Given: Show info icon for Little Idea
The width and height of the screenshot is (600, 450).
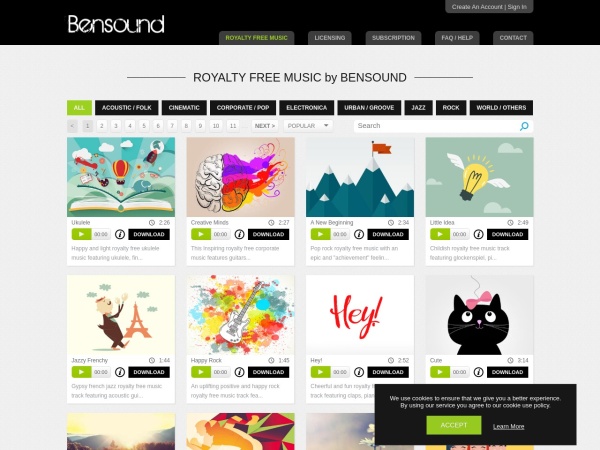Looking at the screenshot, I should click(x=478, y=234).
